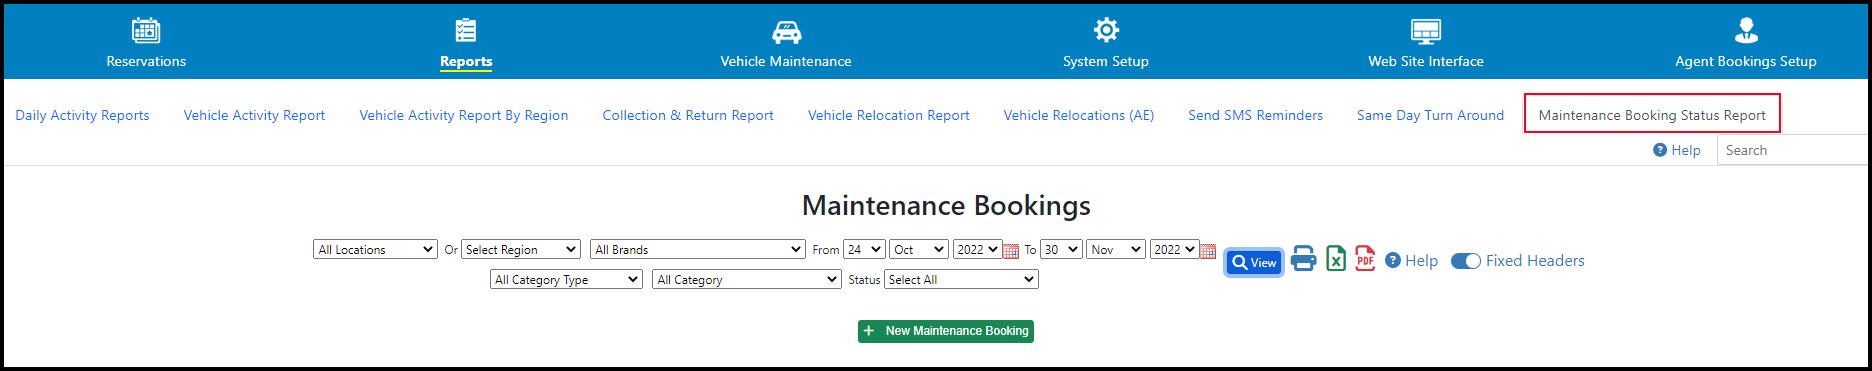
Task: Open Vehicle Relocations (AE) link
Action: pos(1079,116)
